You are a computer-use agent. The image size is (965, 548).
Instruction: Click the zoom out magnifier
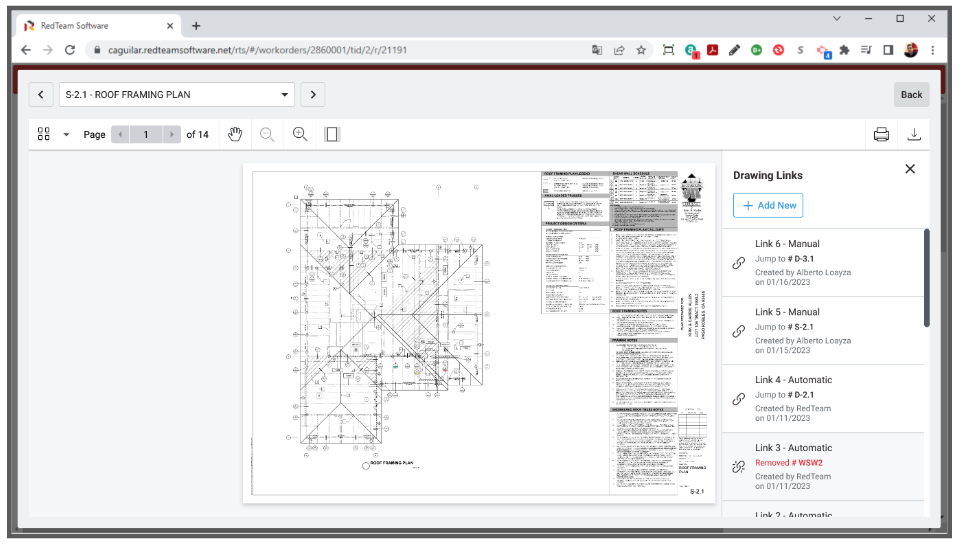click(x=267, y=134)
